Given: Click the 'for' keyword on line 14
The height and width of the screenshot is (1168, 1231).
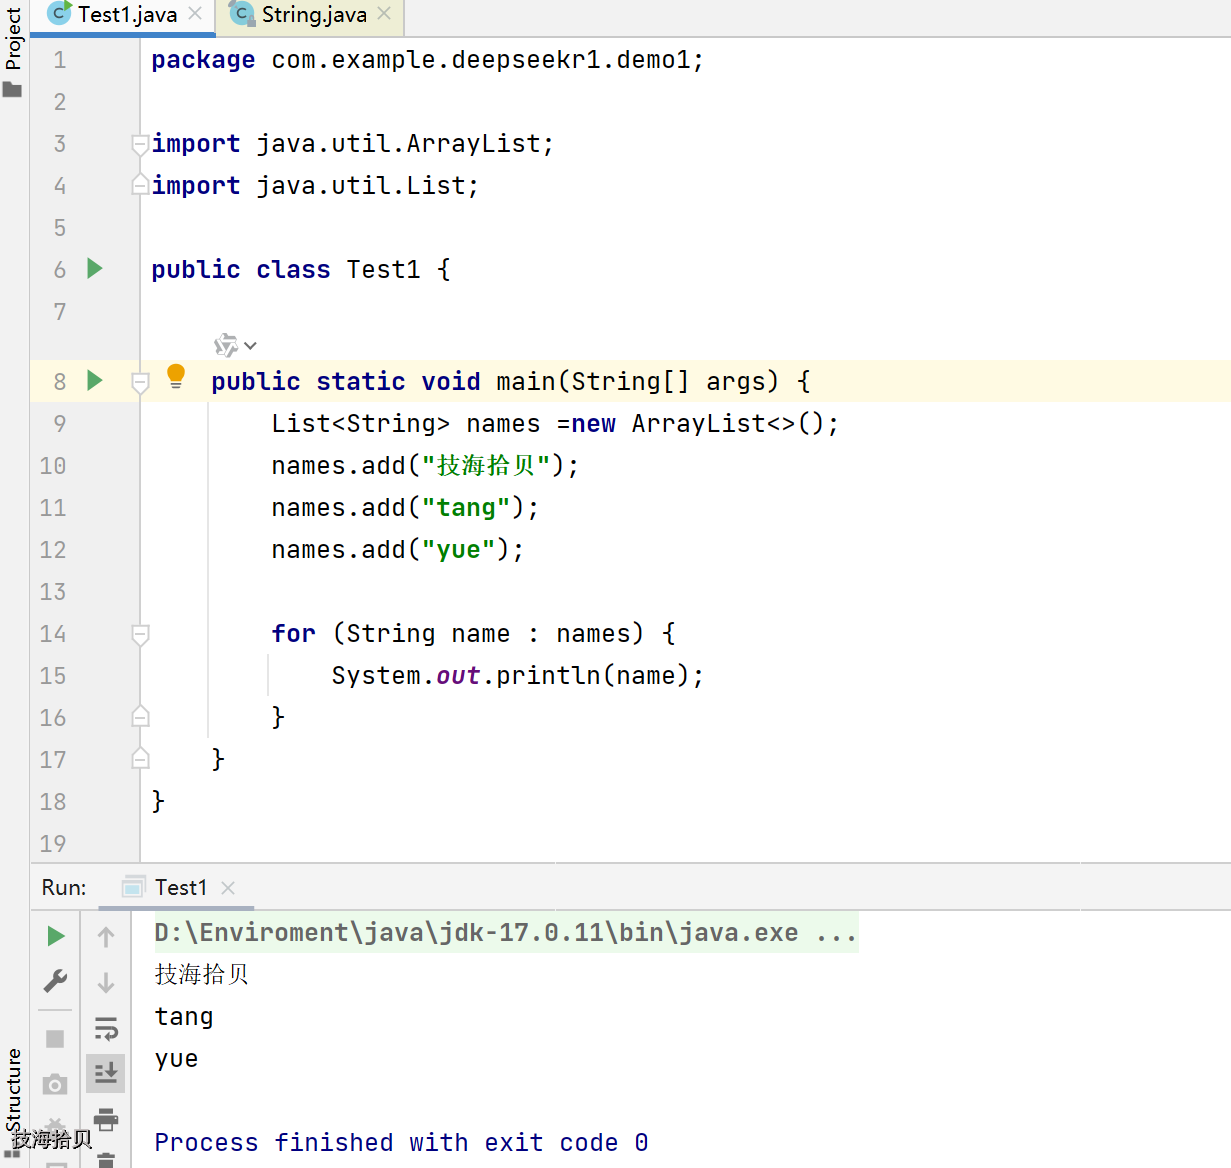Looking at the screenshot, I should [x=293, y=634].
